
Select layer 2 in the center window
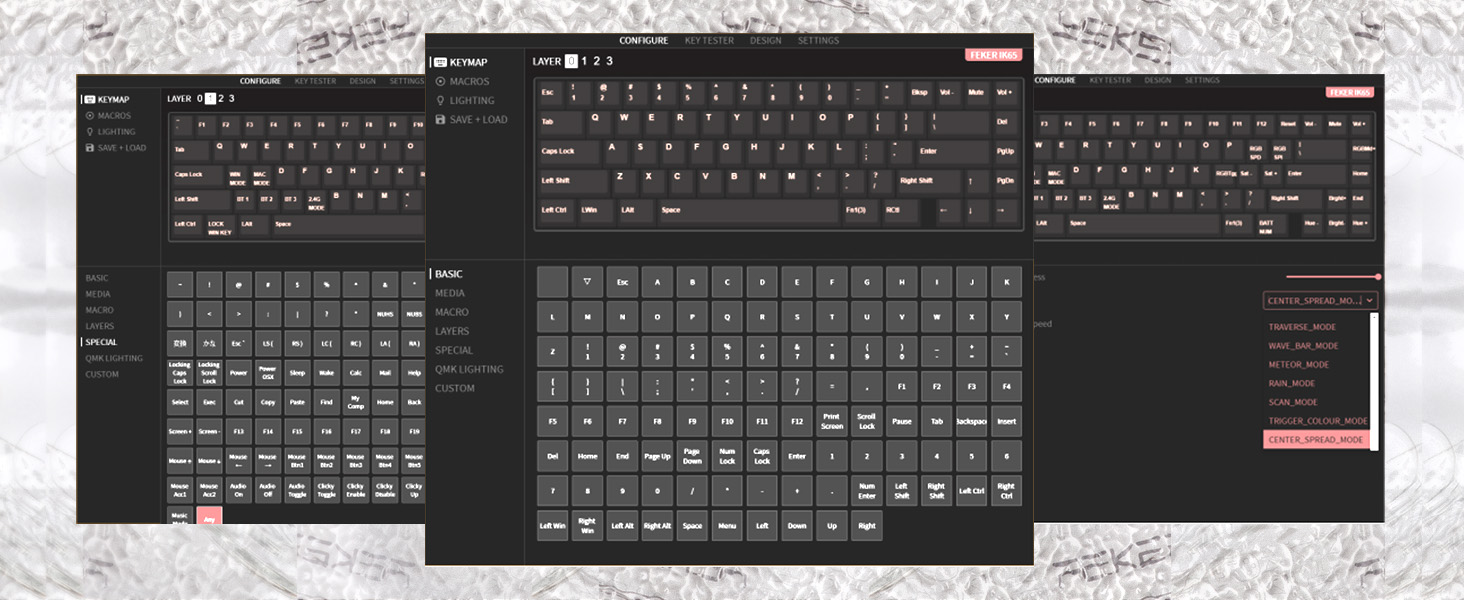tap(597, 61)
